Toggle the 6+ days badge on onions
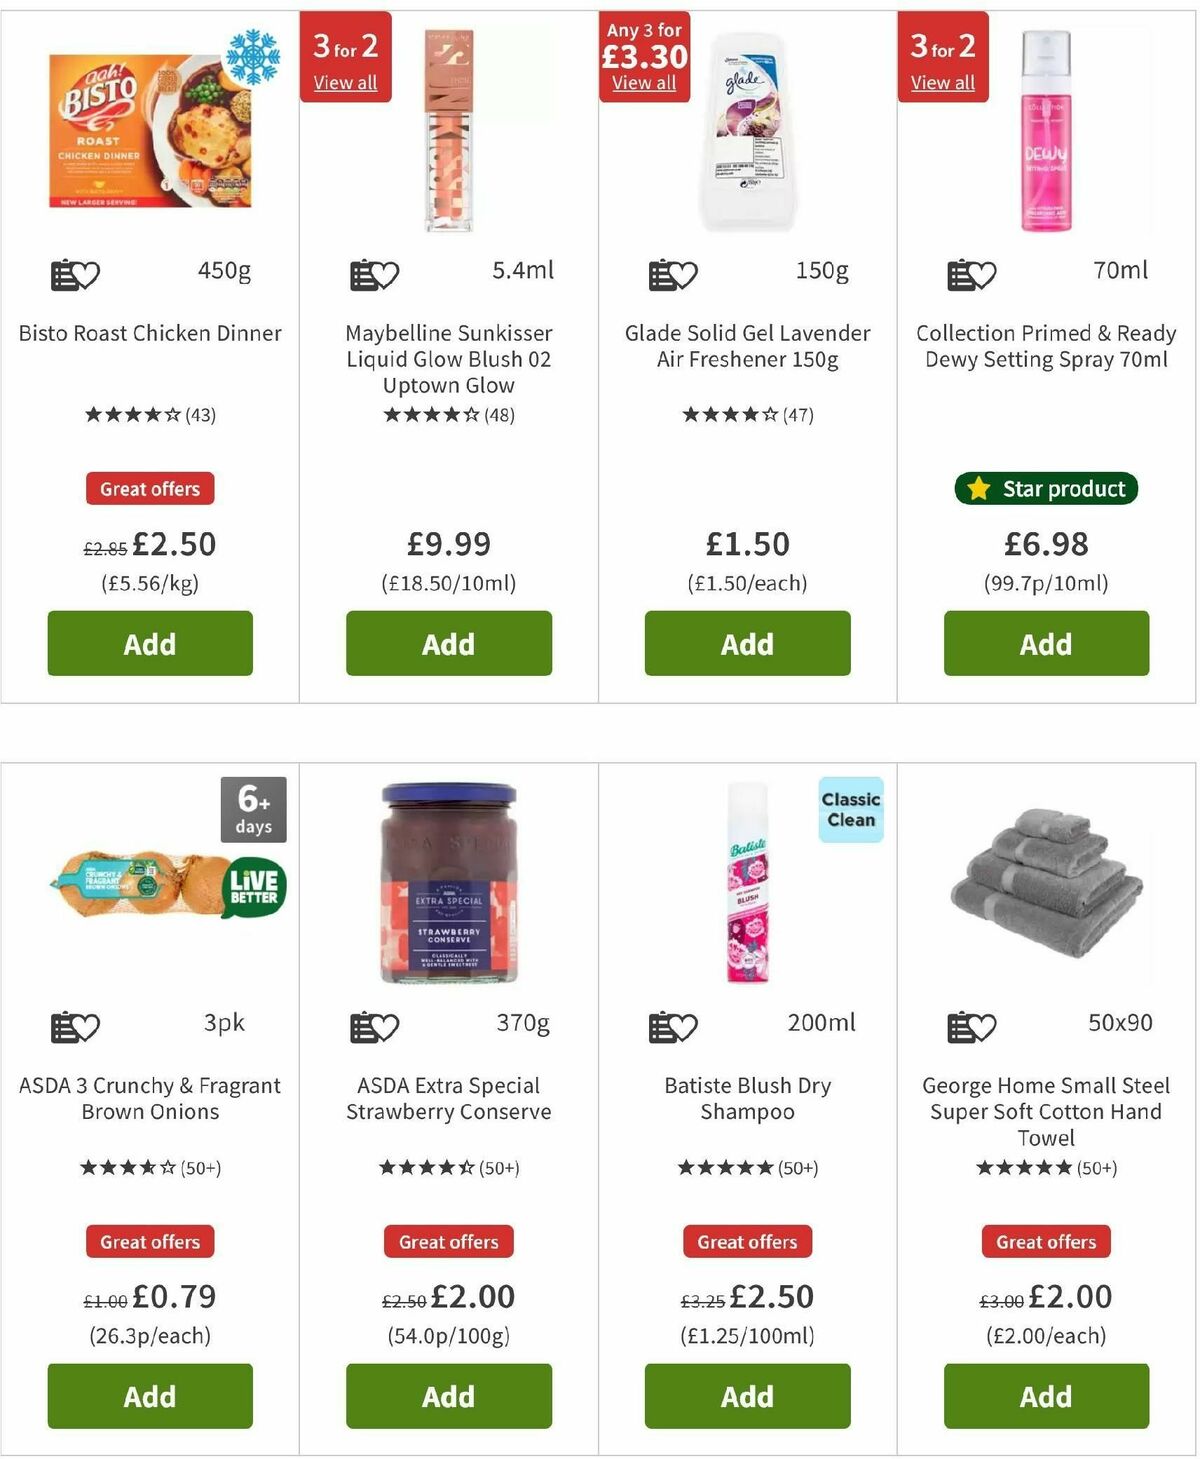 click(x=253, y=812)
